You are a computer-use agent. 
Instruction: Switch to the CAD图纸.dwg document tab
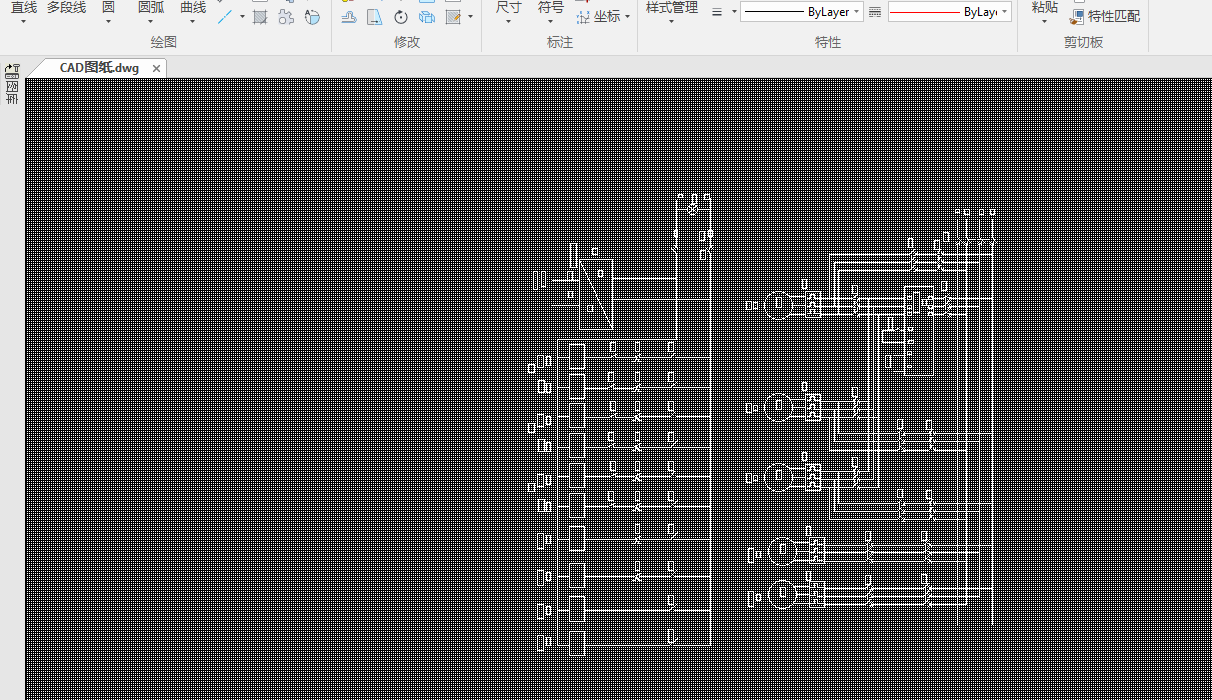[x=98, y=67]
